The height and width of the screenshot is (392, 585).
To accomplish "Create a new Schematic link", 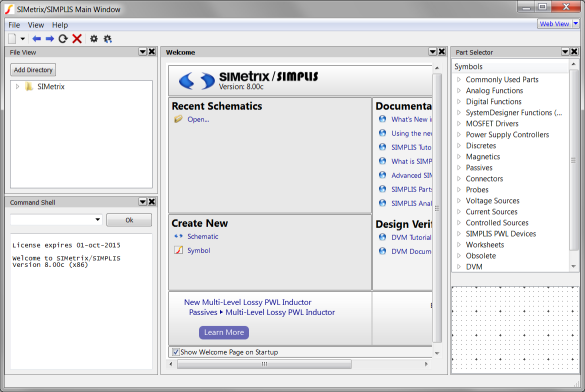I will tap(203, 236).
